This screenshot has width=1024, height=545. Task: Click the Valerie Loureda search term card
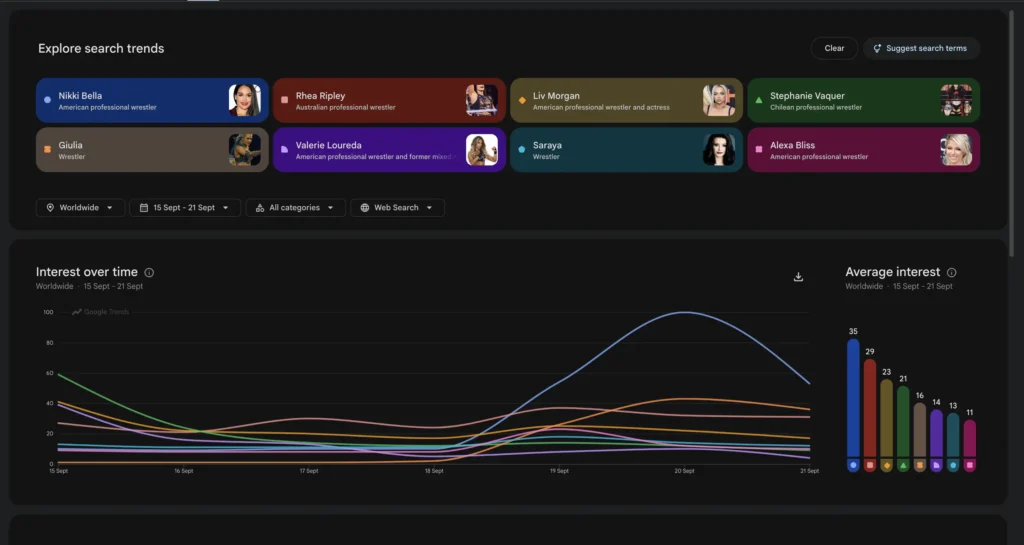[x=389, y=150]
